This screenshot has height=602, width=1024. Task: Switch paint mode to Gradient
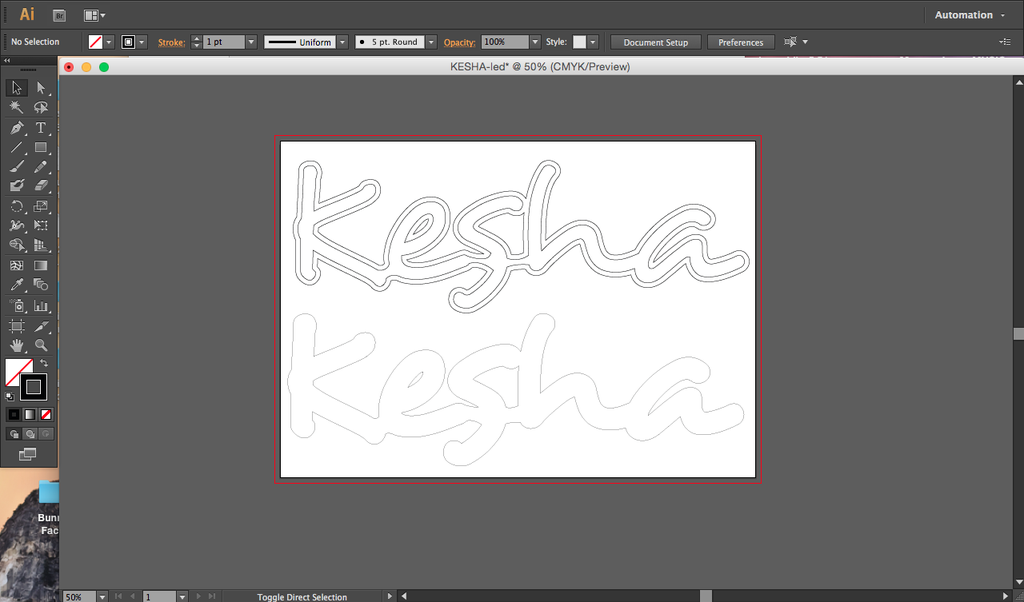[30, 415]
